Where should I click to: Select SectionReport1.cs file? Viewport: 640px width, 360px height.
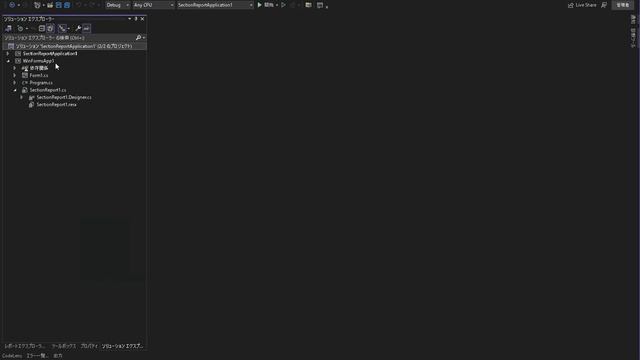pyautogui.click(x=48, y=90)
